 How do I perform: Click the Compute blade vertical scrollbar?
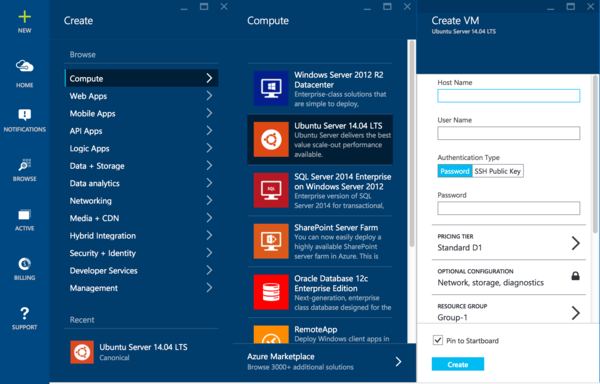tap(412, 143)
